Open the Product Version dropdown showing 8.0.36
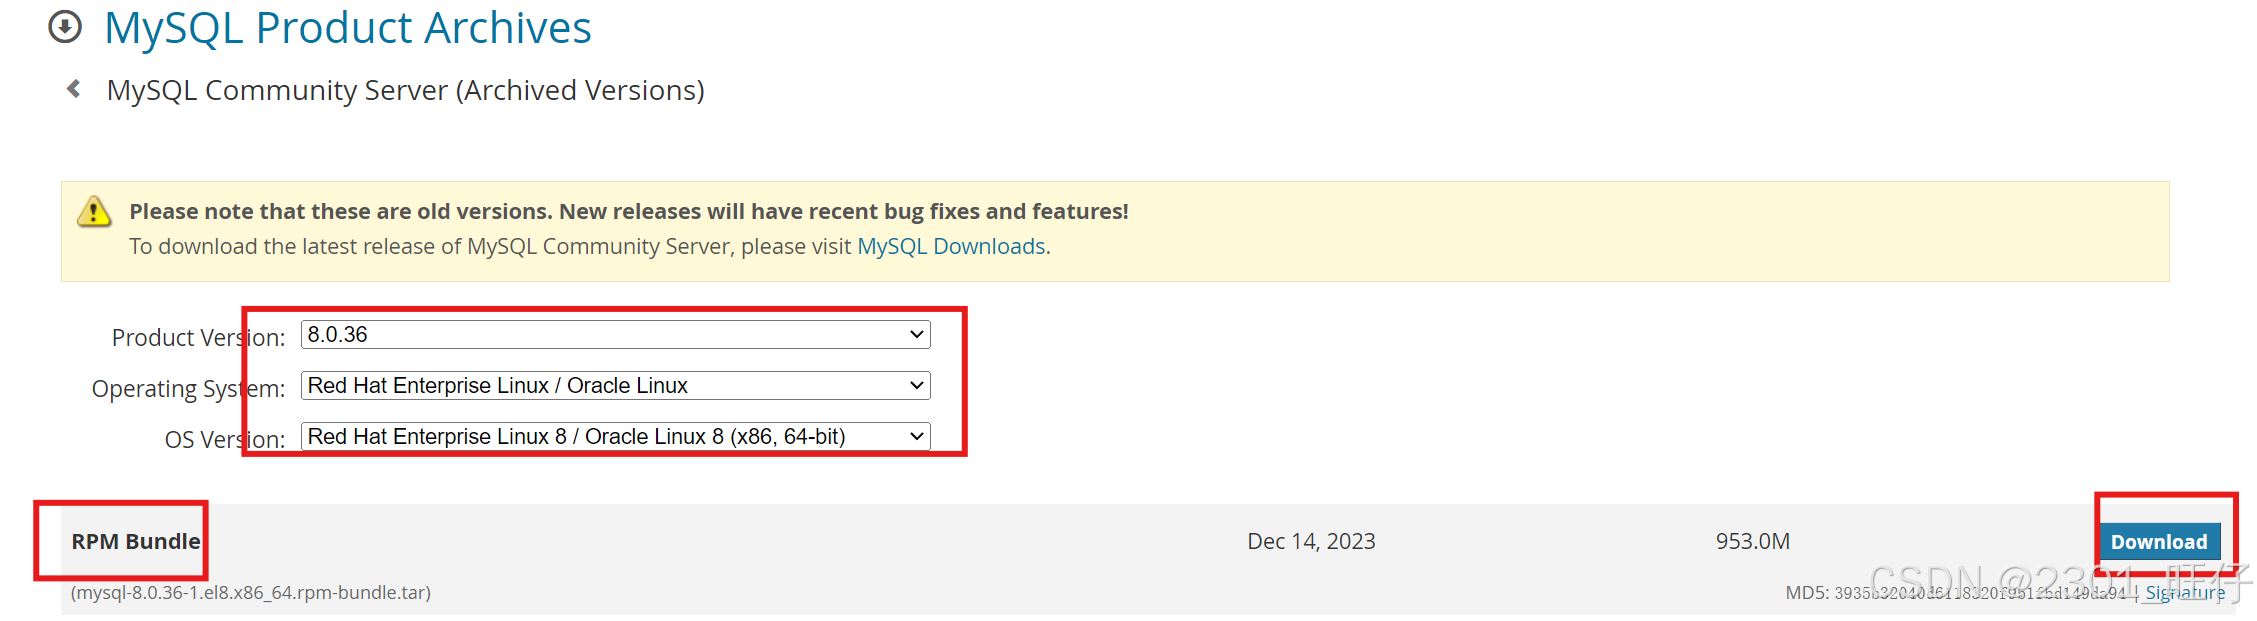Image resolution: width=2257 pixels, height=621 pixels. click(x=615, y=335)
